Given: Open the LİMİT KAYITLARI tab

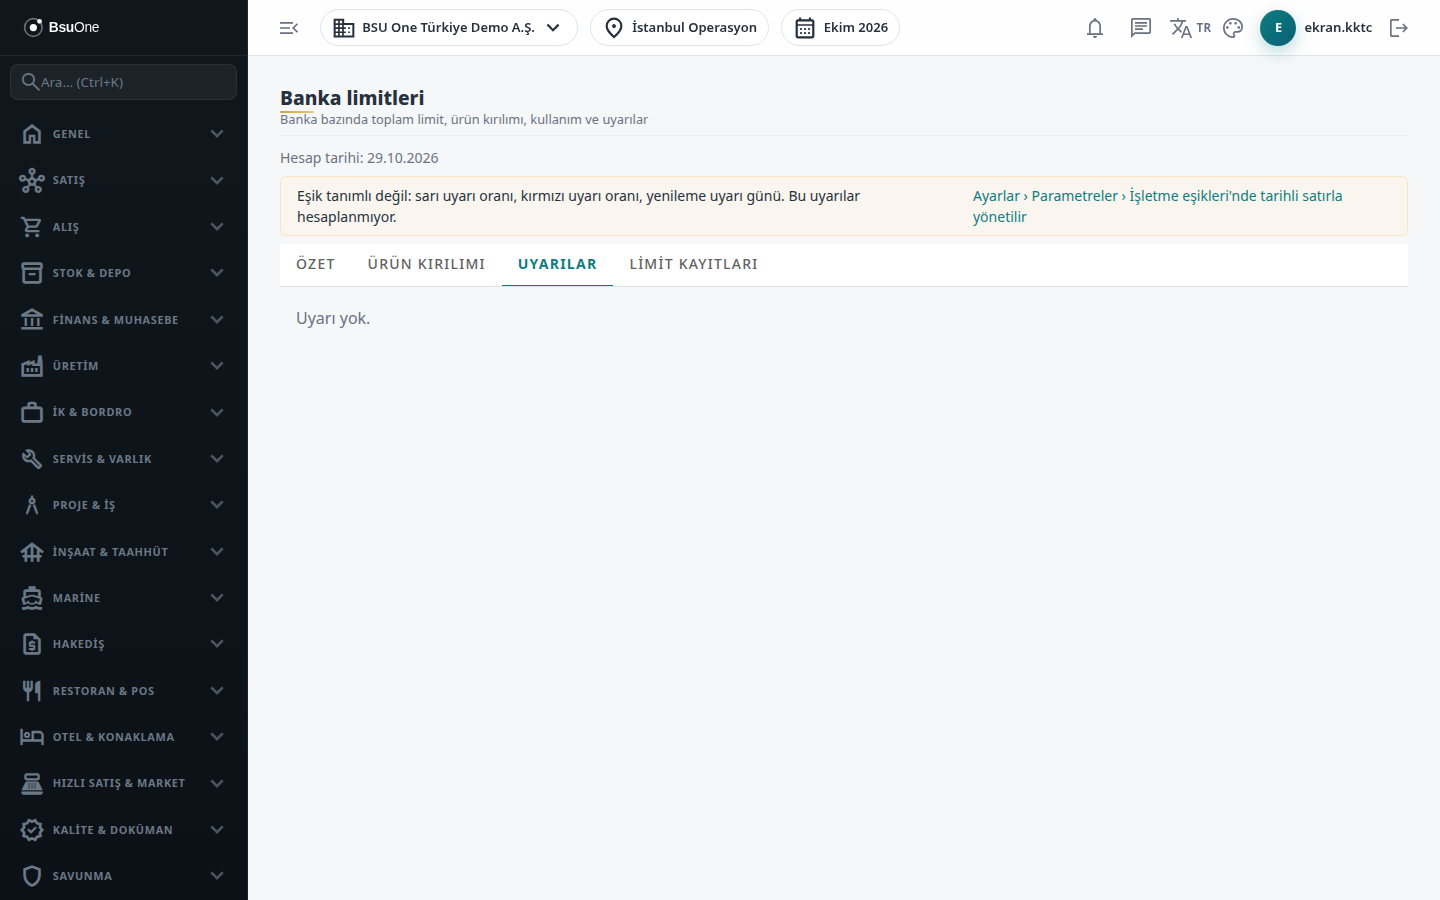Looking at the screenshot, I should point(694,264).
